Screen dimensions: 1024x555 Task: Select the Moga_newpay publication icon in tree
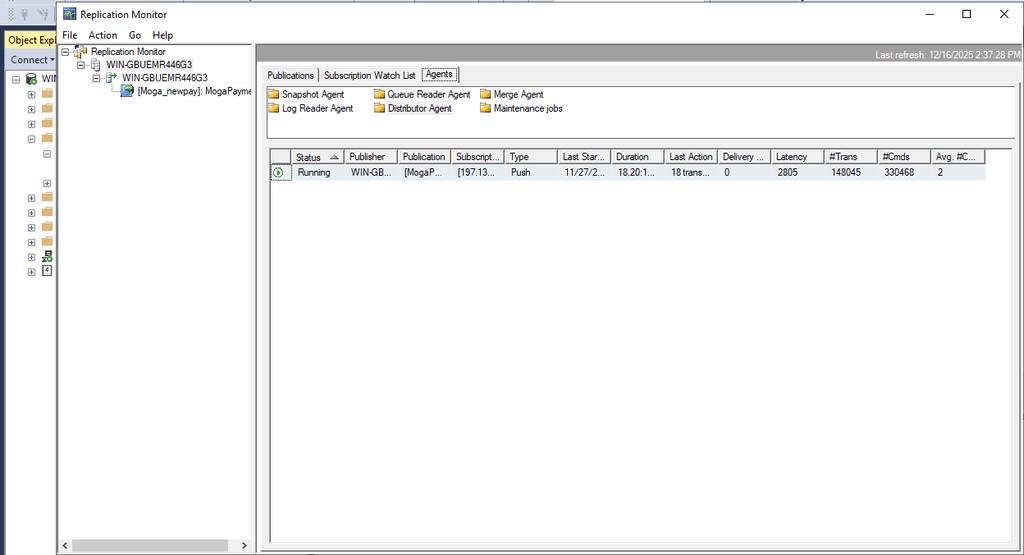pos(127,91)
